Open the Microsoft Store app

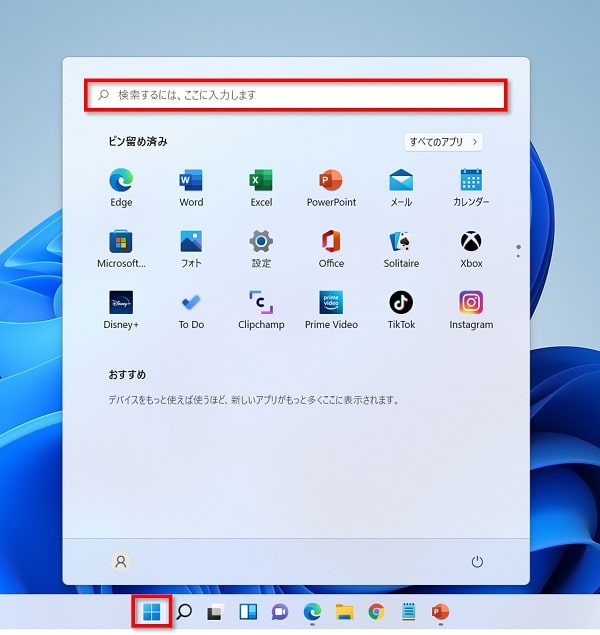[x=121, y=248]
